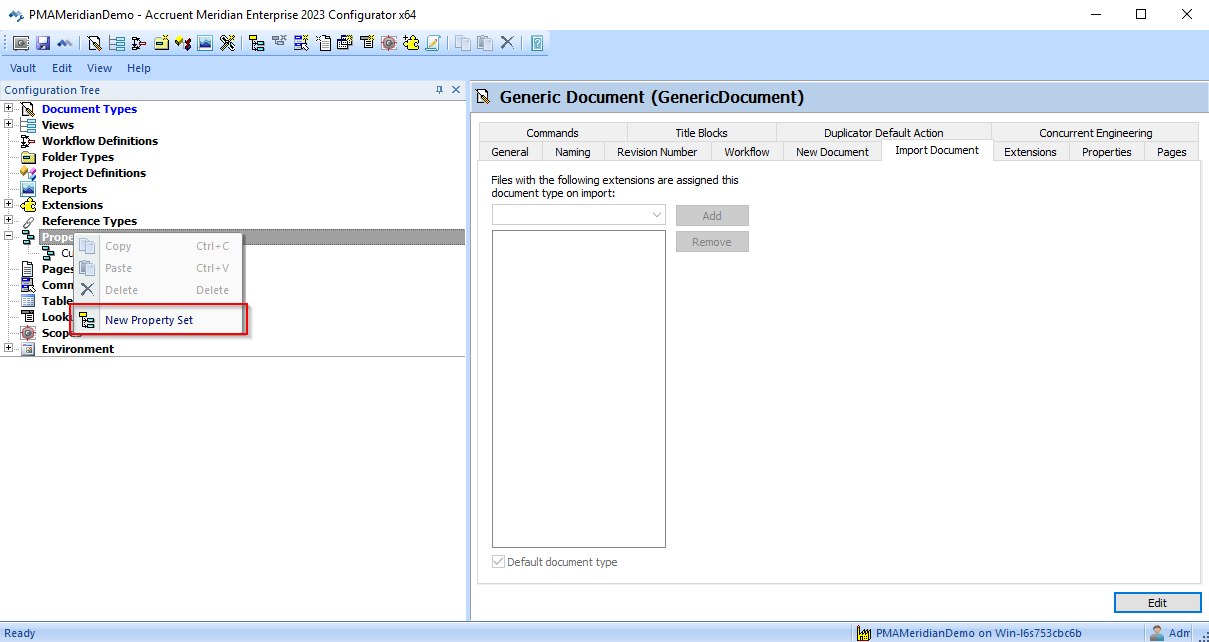Click the notepad with pencil toolbar icon
The width and height of the screenshot is (1209, 642).
432,43
